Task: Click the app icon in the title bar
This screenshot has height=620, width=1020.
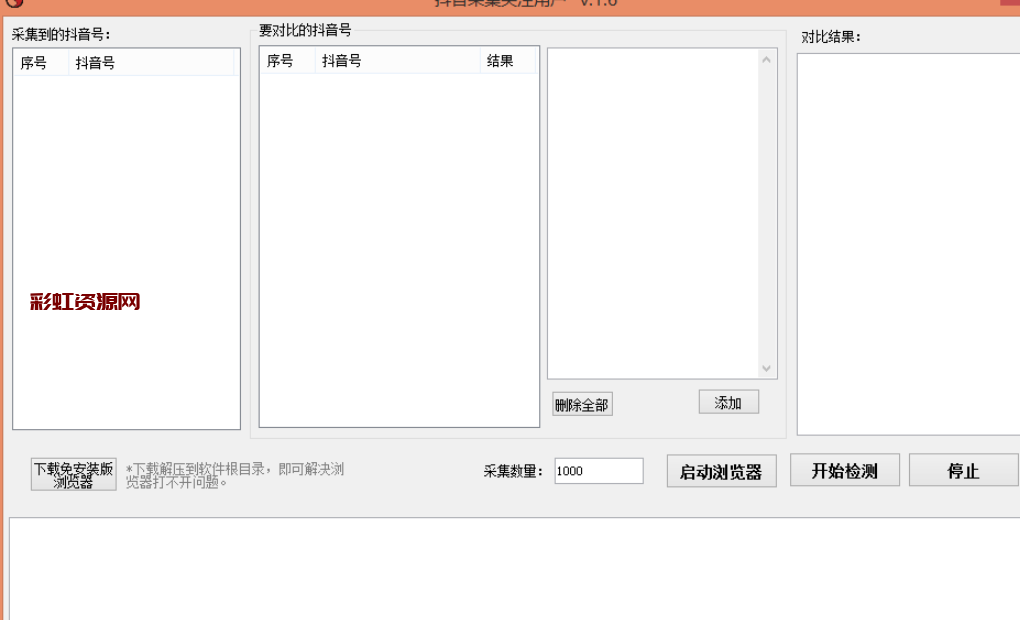Action: 12,3
